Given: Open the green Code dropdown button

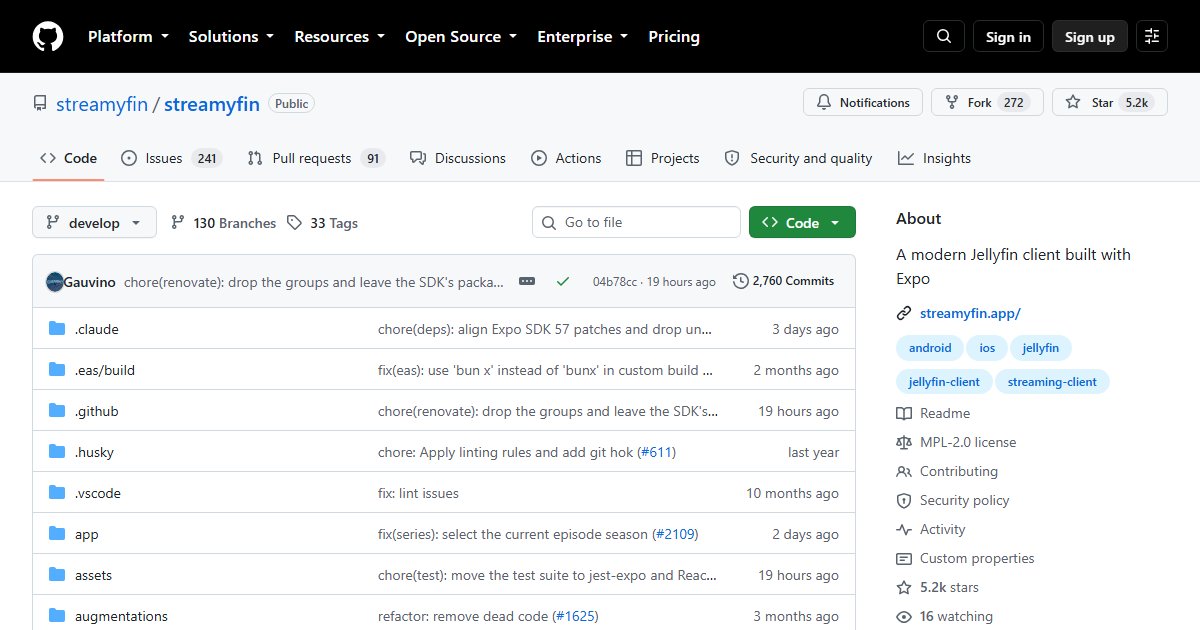Looking at the screenshot, I should pyautogui.click(x=802, y=223).
